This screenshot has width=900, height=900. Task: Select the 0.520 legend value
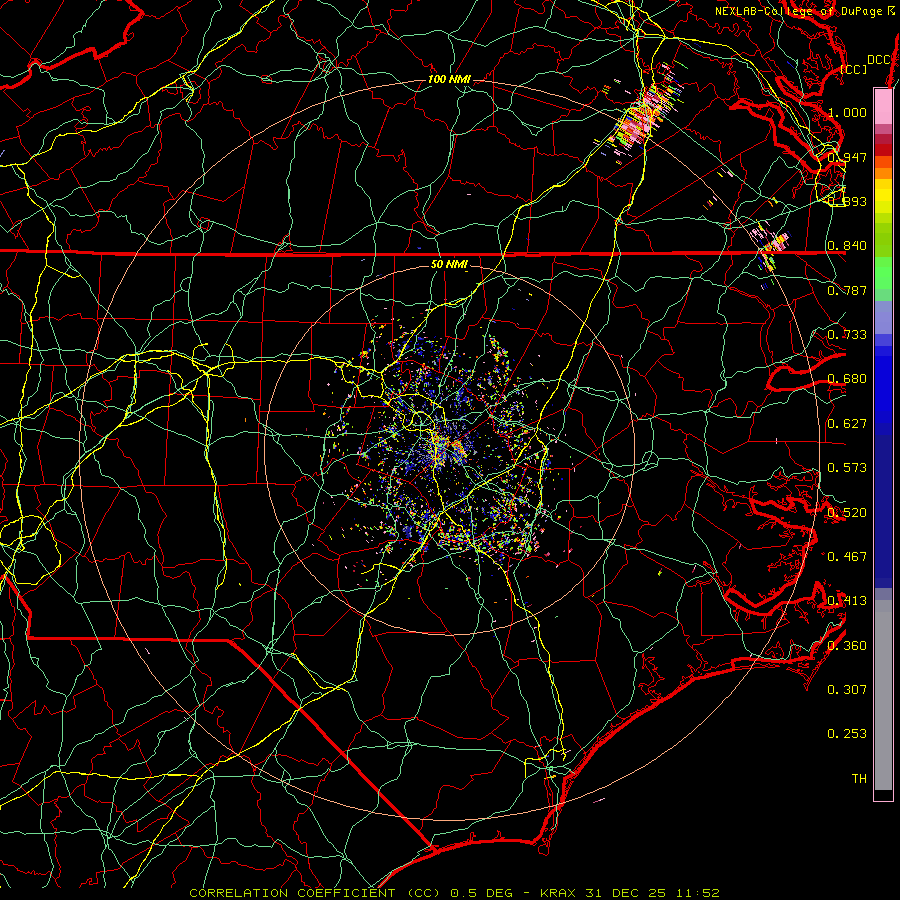(847, 512)
